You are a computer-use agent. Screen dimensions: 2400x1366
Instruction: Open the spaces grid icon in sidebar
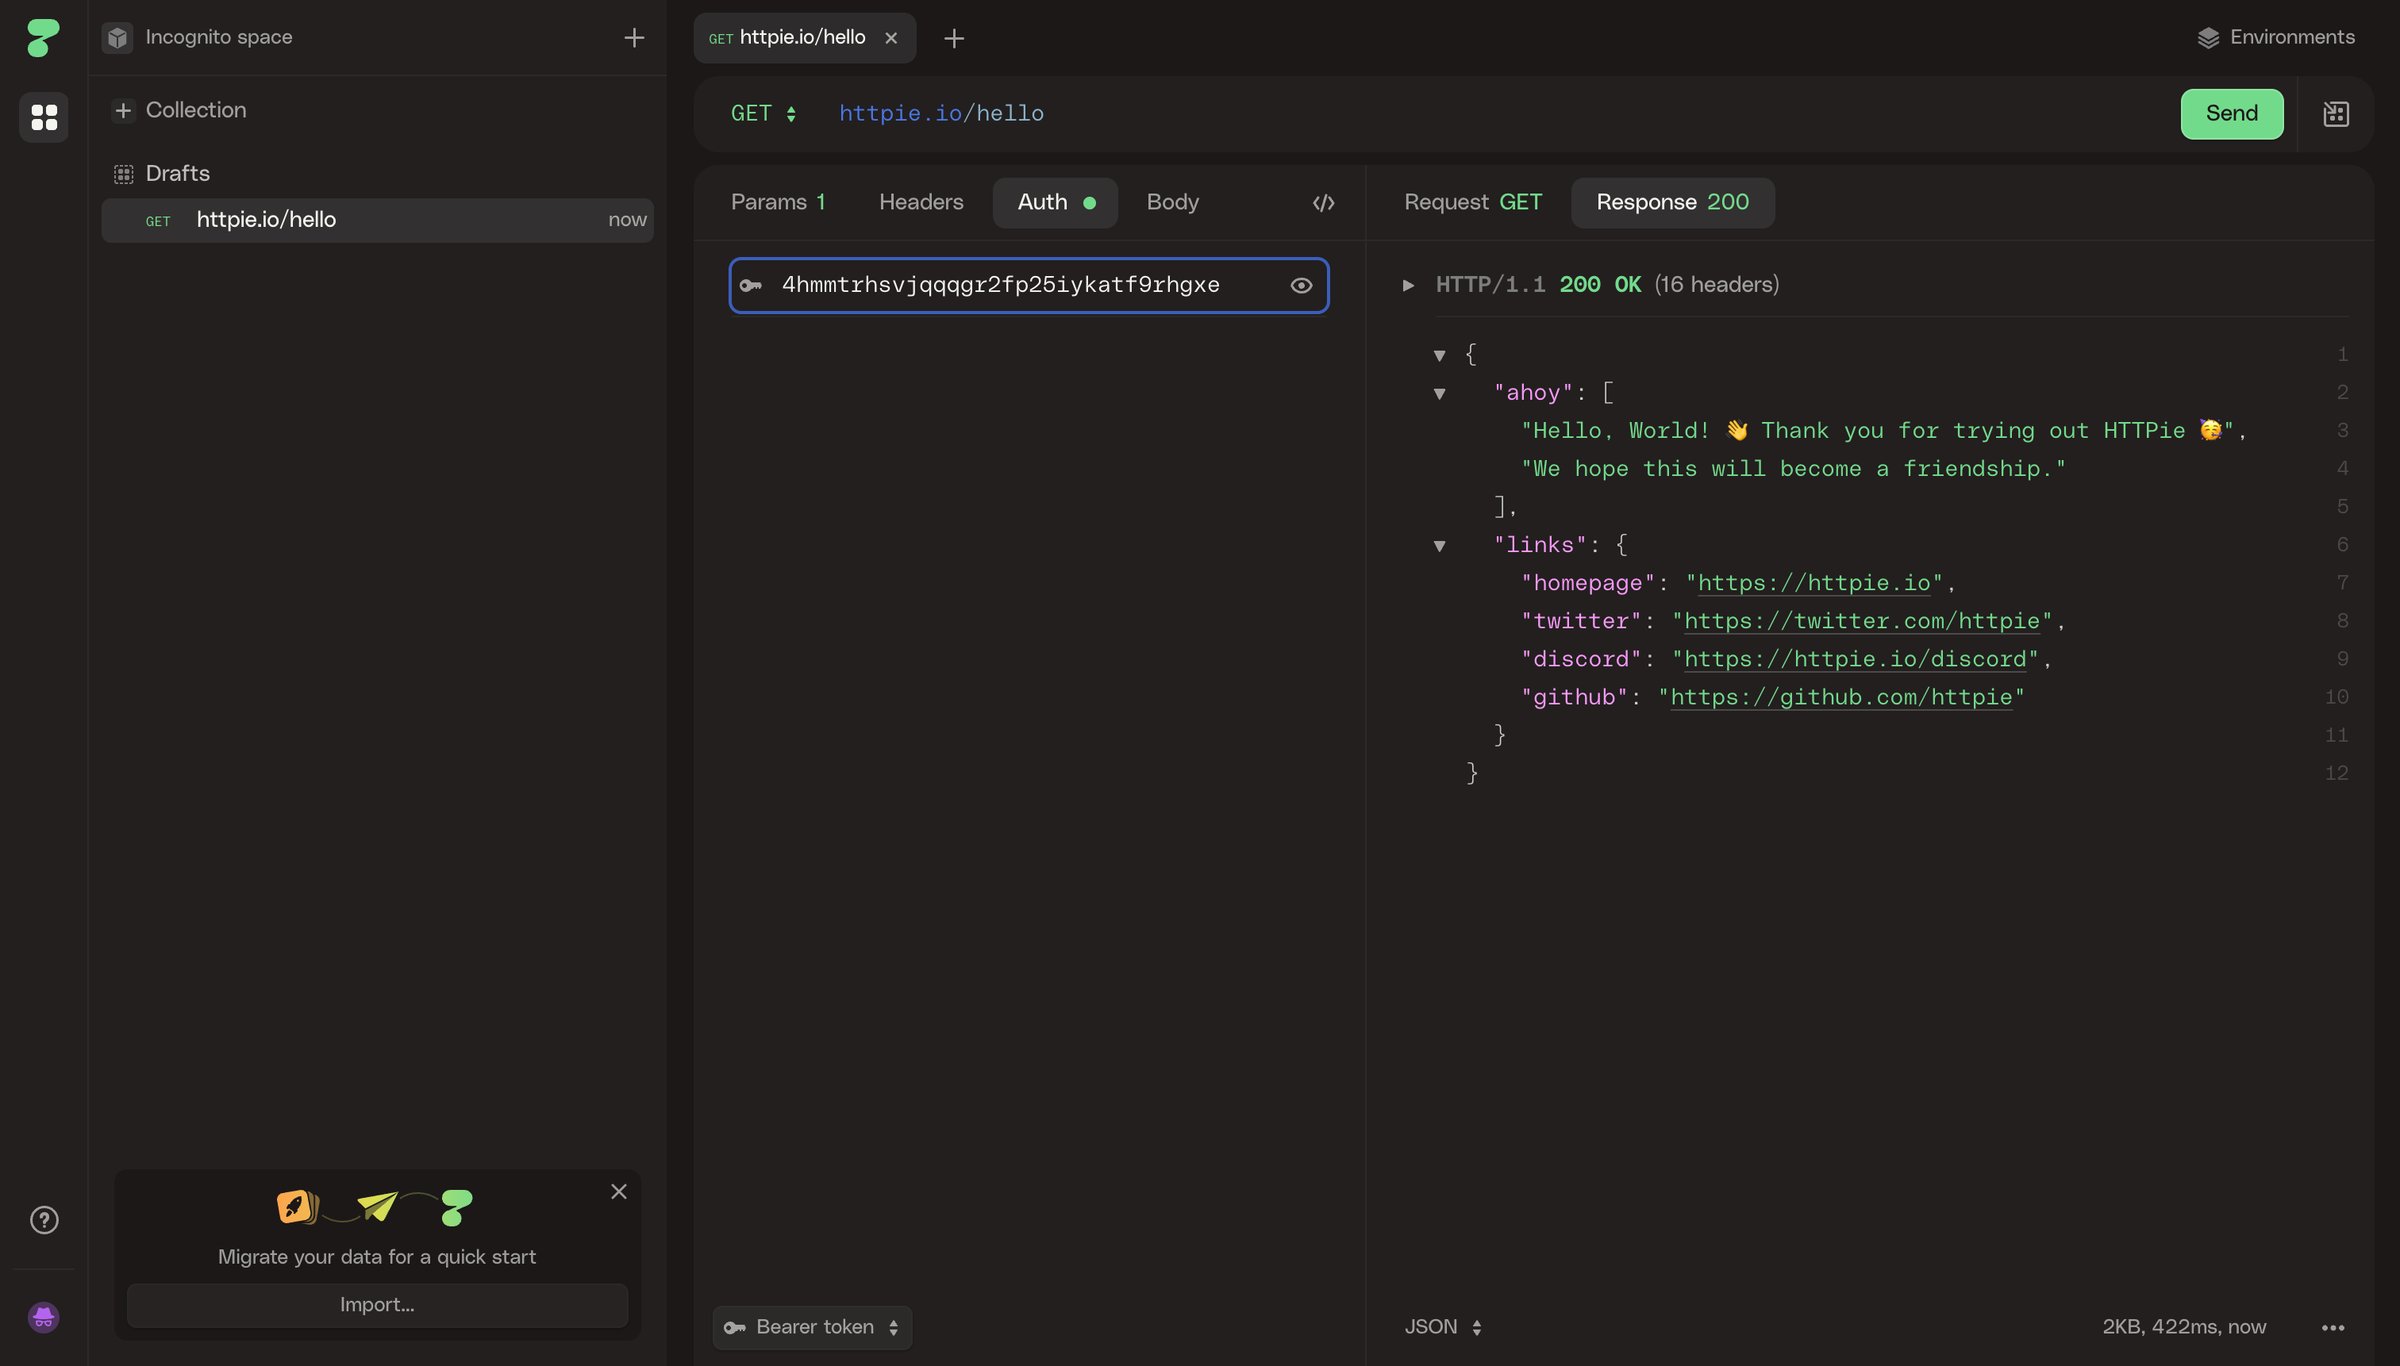tap(44, 117)
